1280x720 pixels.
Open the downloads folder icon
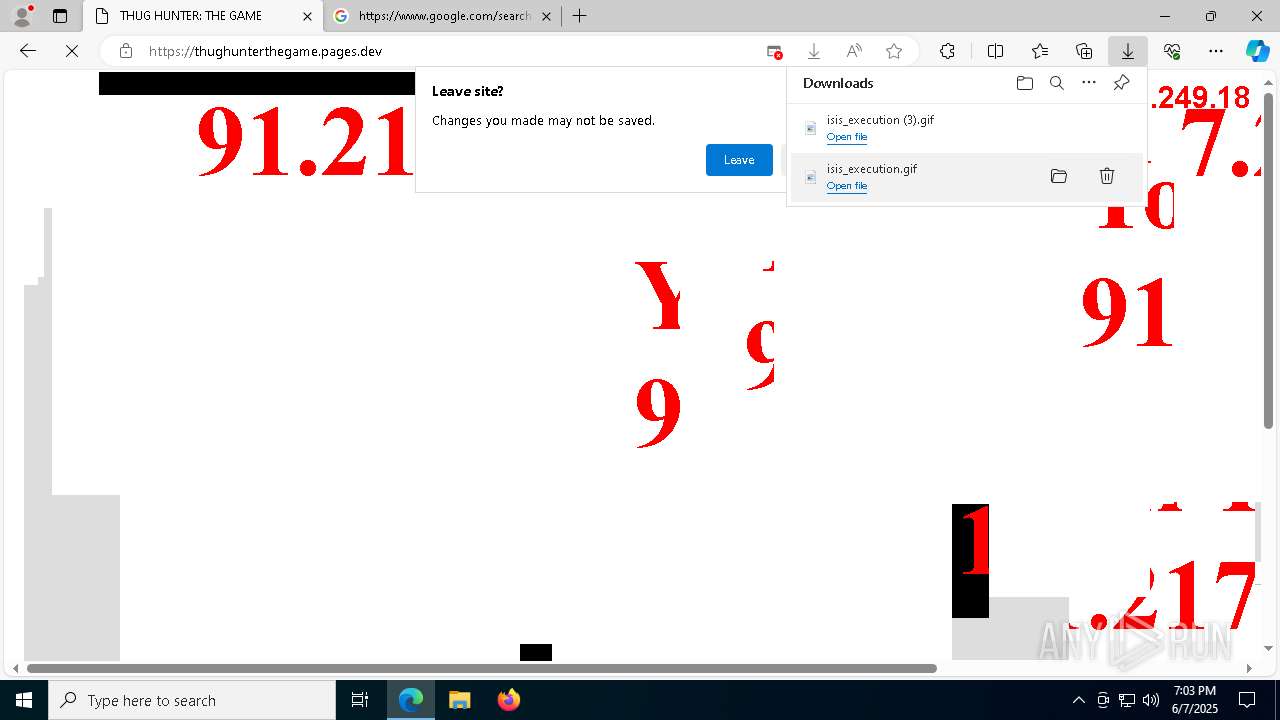[1024, 83]
